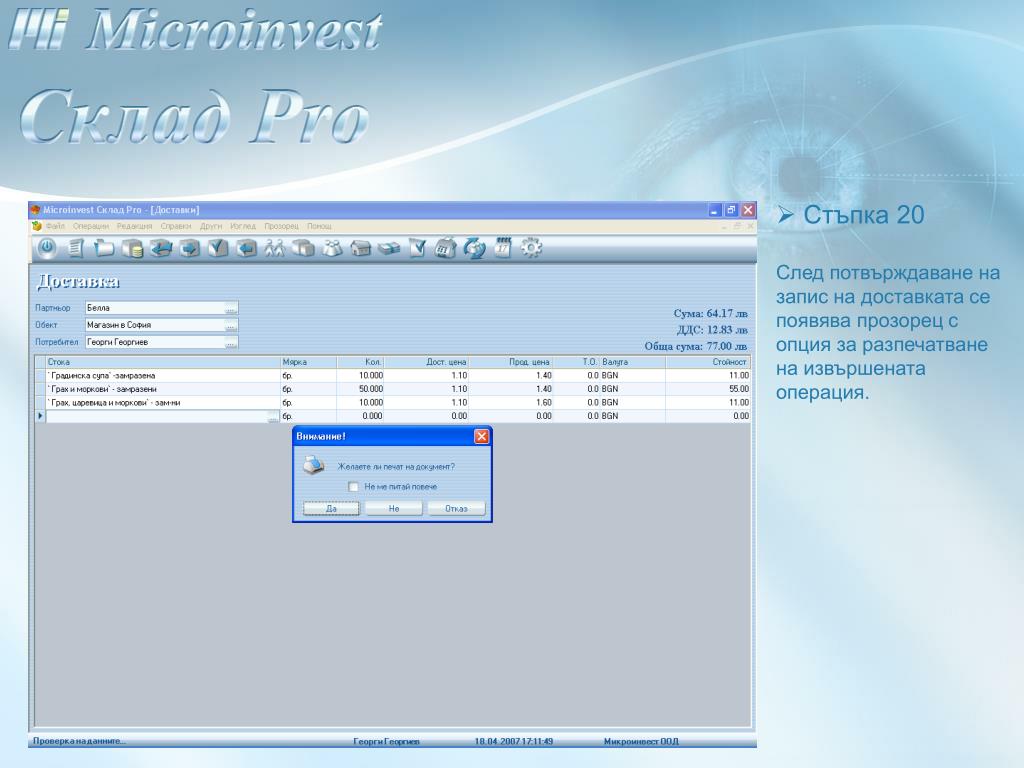Click the date 18.04.2007 in status bar
The image size is (1024, 768).
tap(497, 741)
